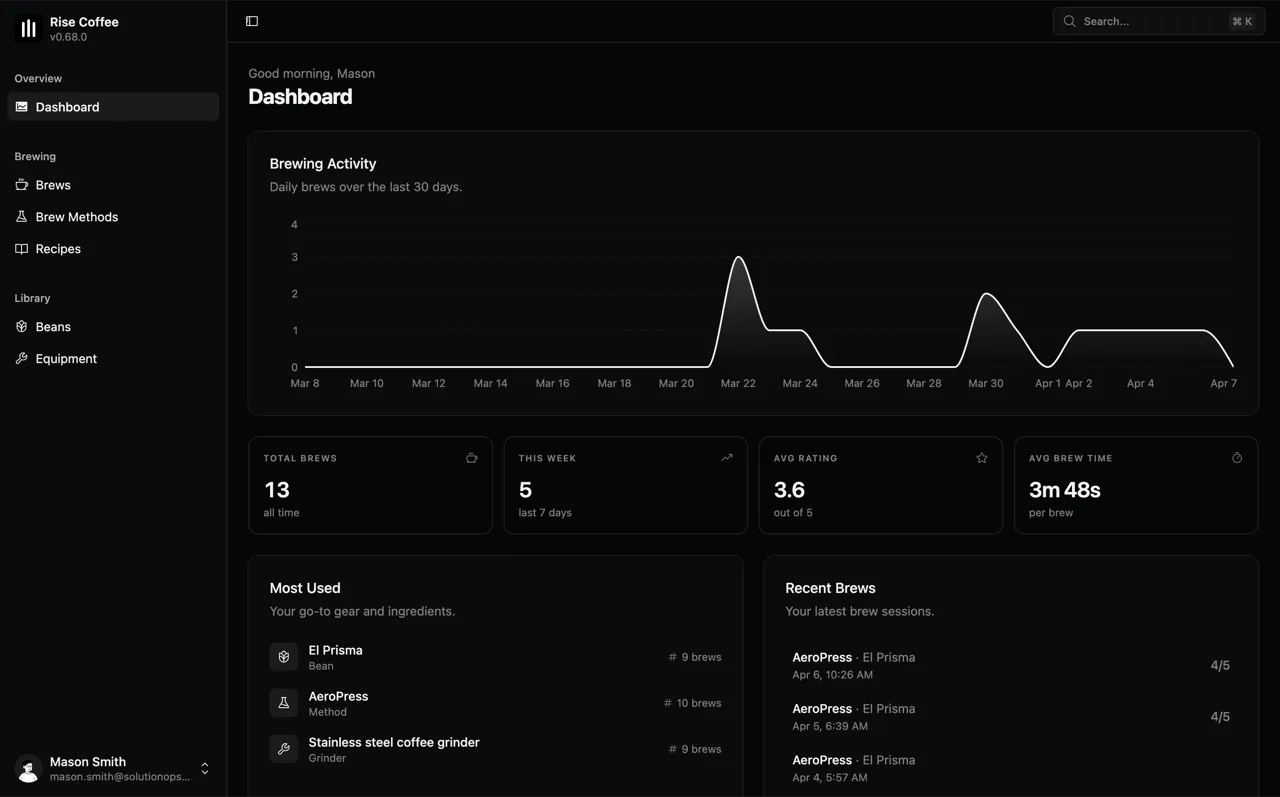Select Equipment in the sidebar
Viewport: 1280px width, 797px height.
tap(66, 359)
